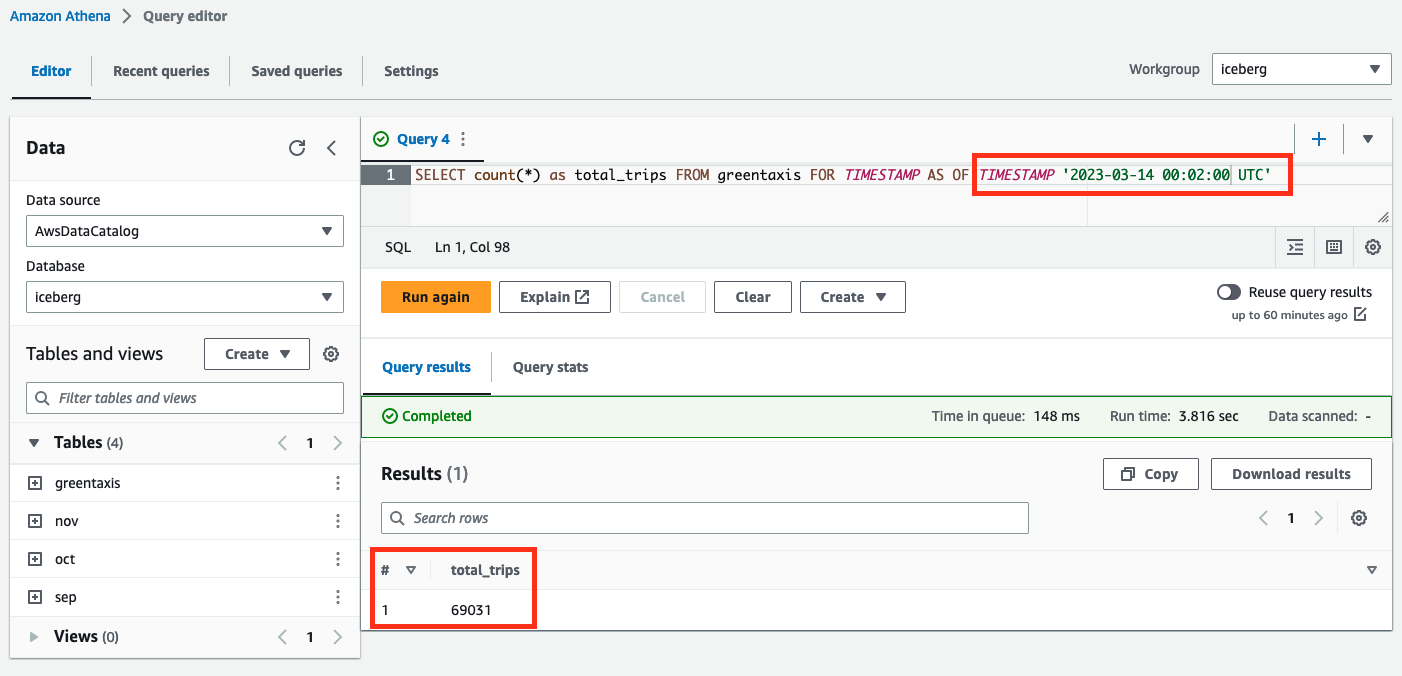Collapse the Data panel with the chevron
This screenshot has height=676, width=1402.
point(331,147)
